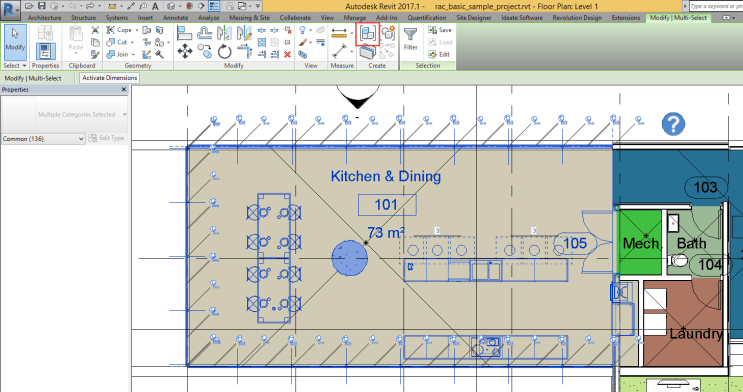Select the Copy tool in Modify panel
This screenshot has width=743, height=392.
click(204, 51)
